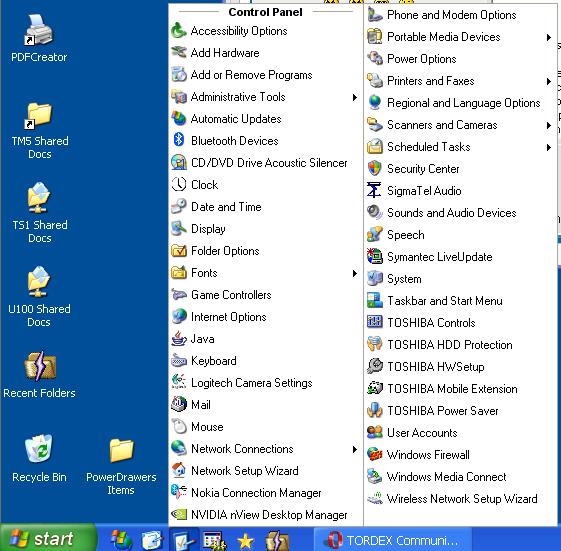Expand the Printers and Faxes submenu arrow
Image resolution: width=561 pixels, height=551 pixels.
click(x=549, y=81)
